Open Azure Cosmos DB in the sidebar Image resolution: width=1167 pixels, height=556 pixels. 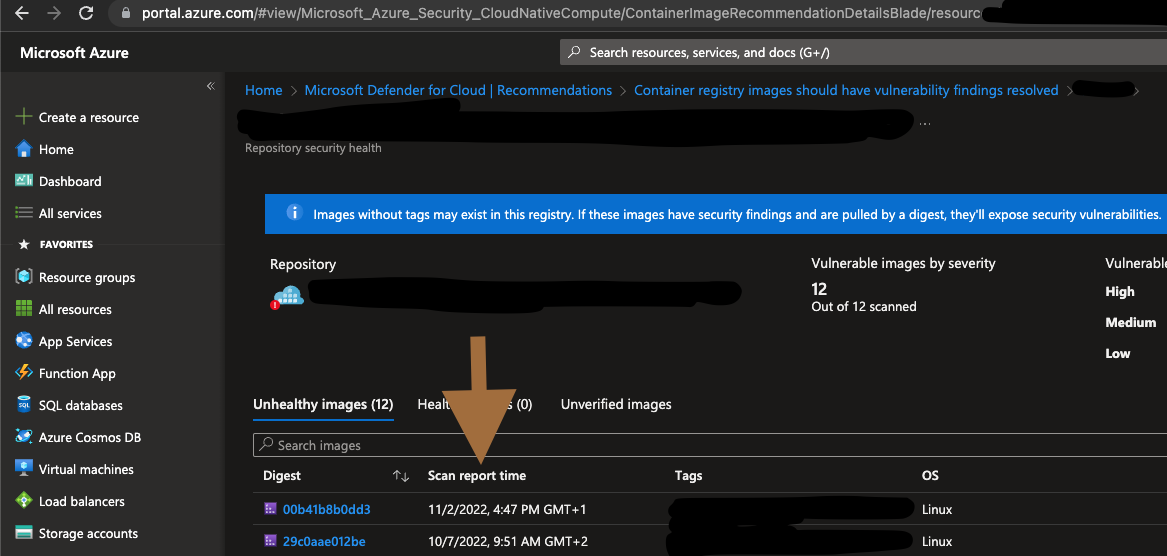point(90,438)
